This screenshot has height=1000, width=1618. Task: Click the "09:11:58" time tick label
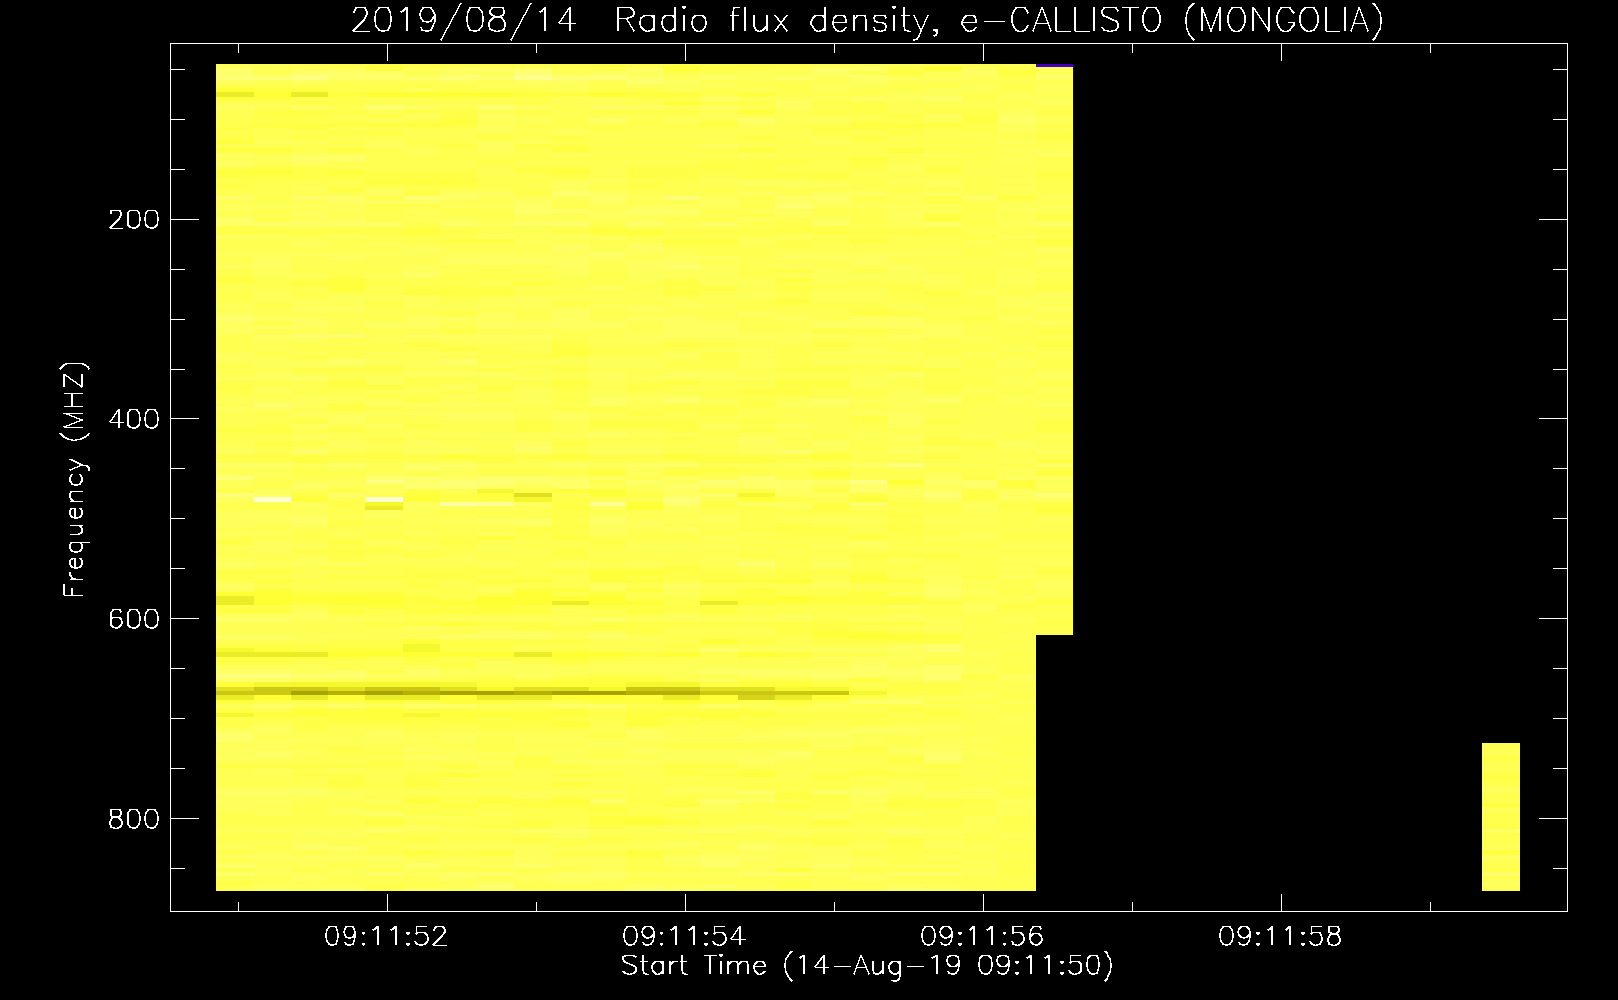pos(1280,936)
